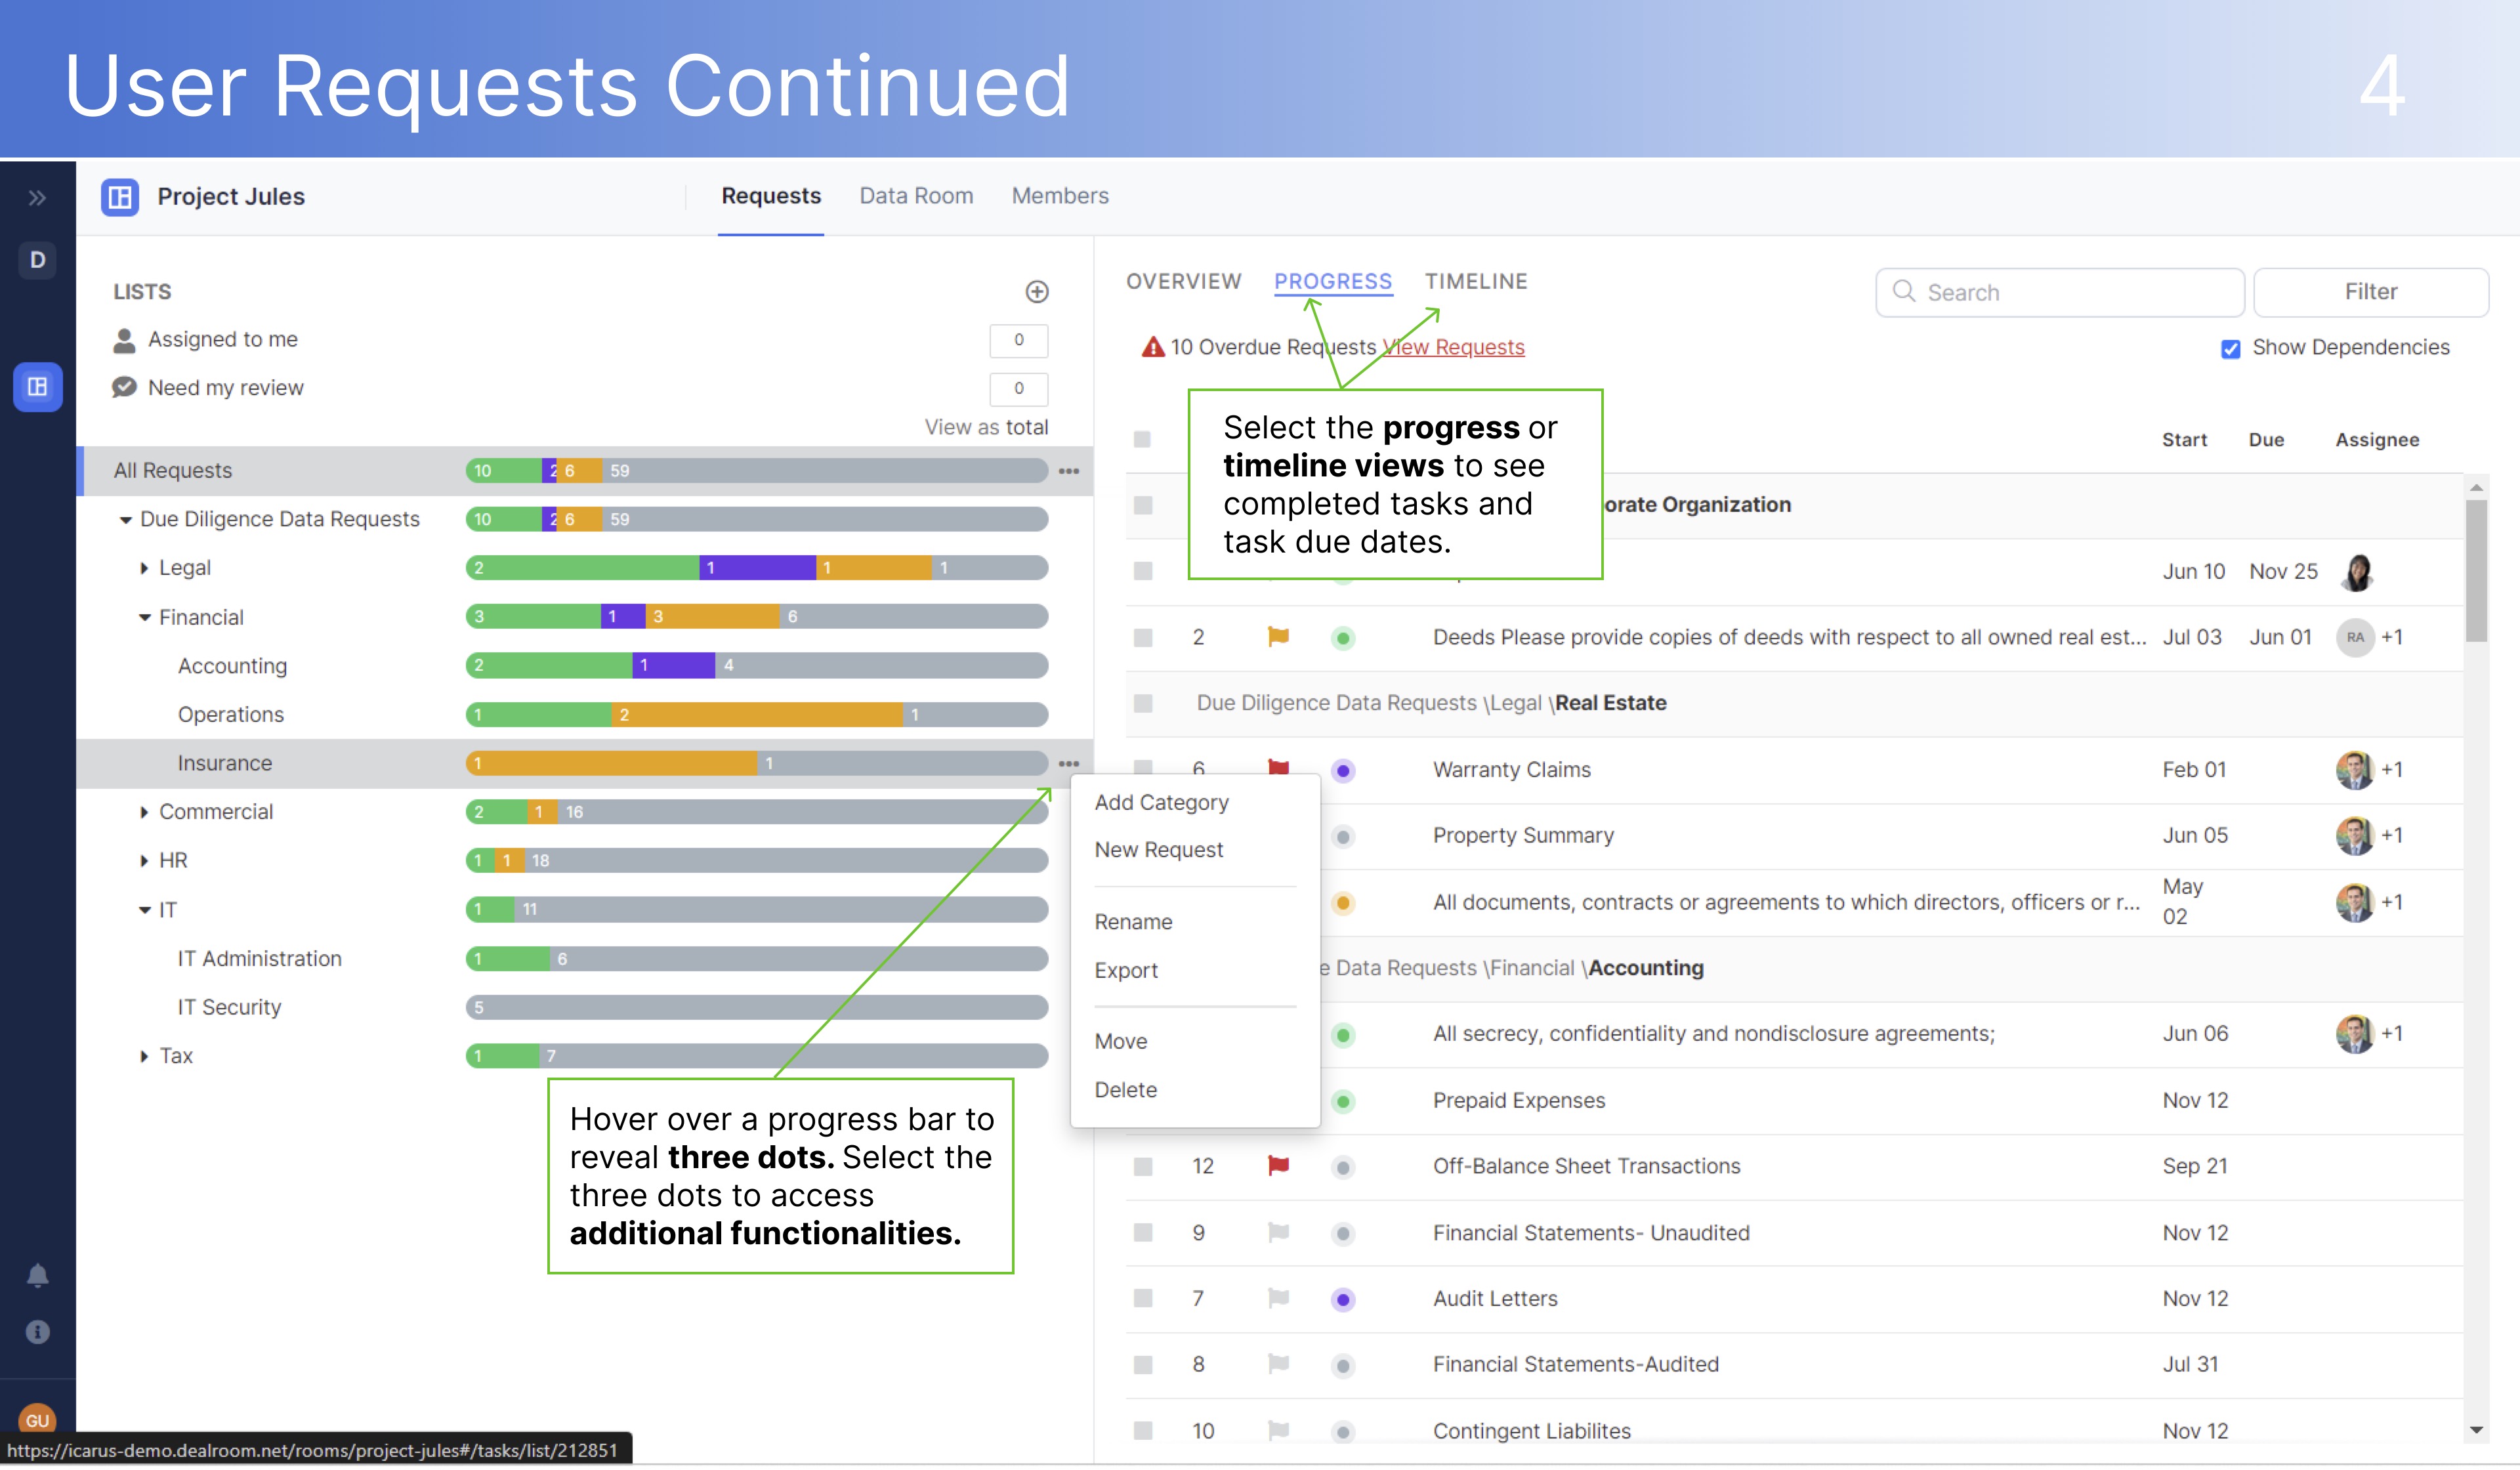Click the yellow flag on request 2
The height and width of the screenshot is (1470, 2520).
[1277, 637]
